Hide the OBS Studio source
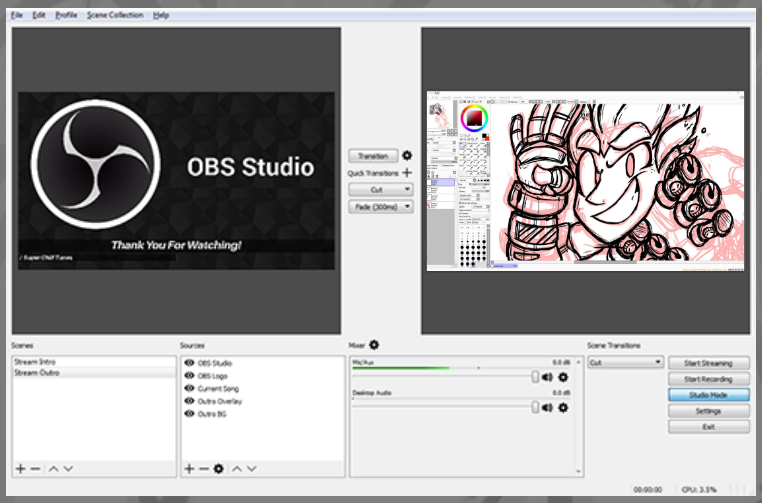This screenshot has height=503, width=762. [x=190, y=363]
